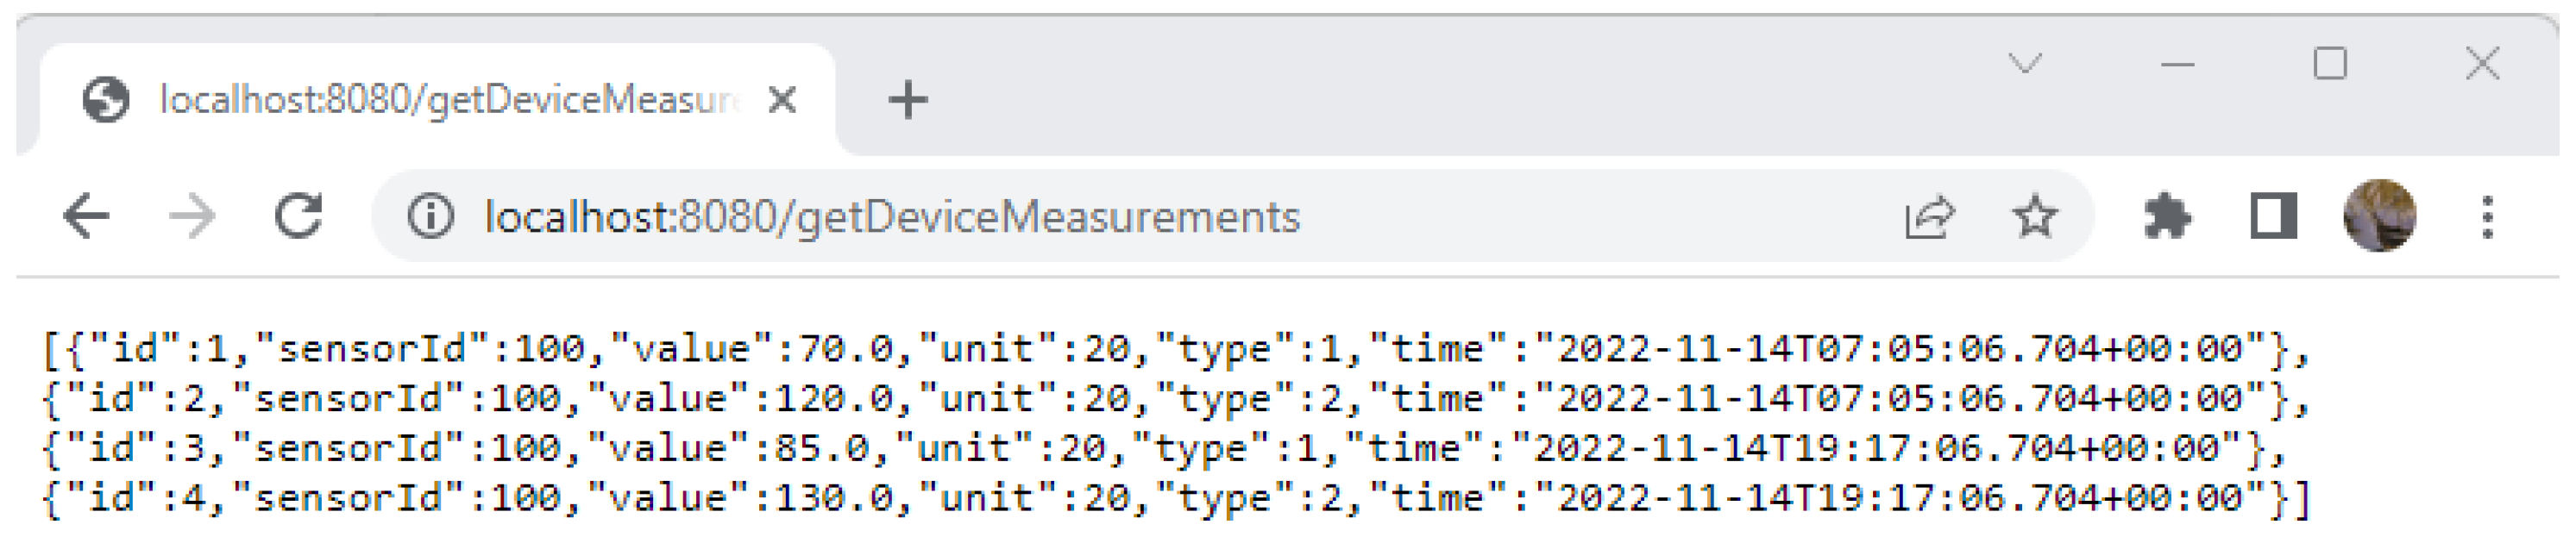View site information icon in address bar
The height and width of the screenshot is (543, 2576).
tap(430, 216)
